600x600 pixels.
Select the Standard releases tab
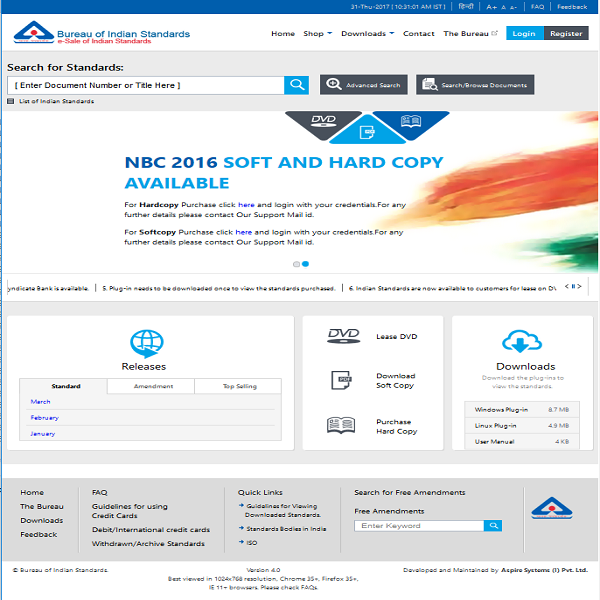click(x=64, y=386)
